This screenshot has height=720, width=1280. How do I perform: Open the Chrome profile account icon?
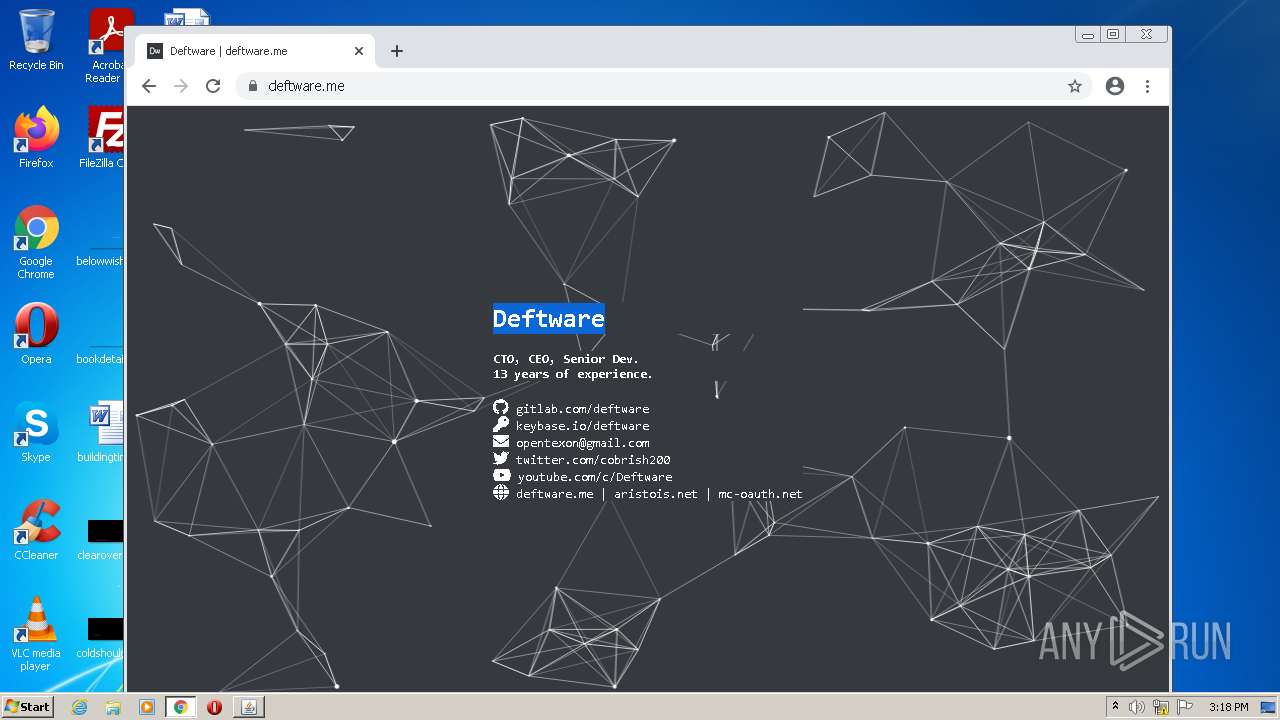tap(1115, 86)
